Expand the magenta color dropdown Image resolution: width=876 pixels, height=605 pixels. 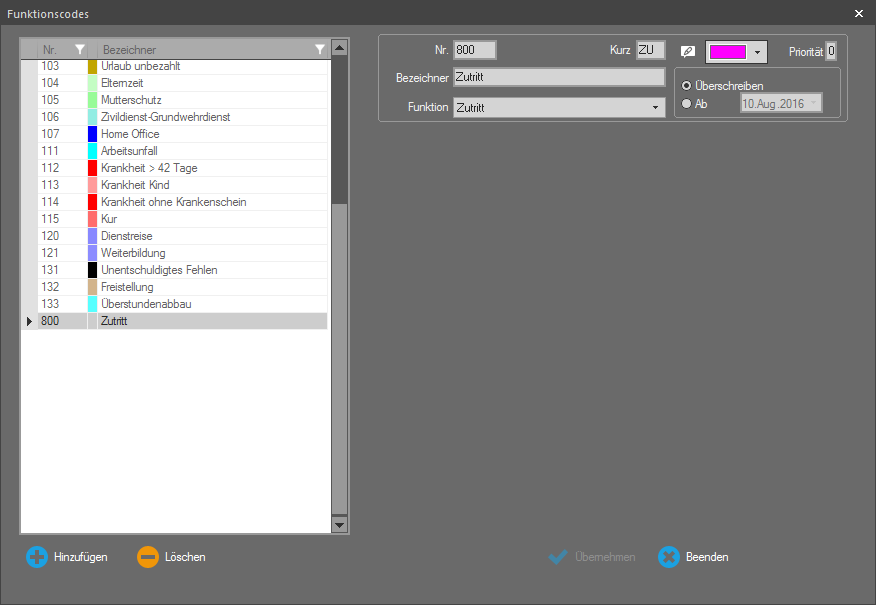coord(758,52)
